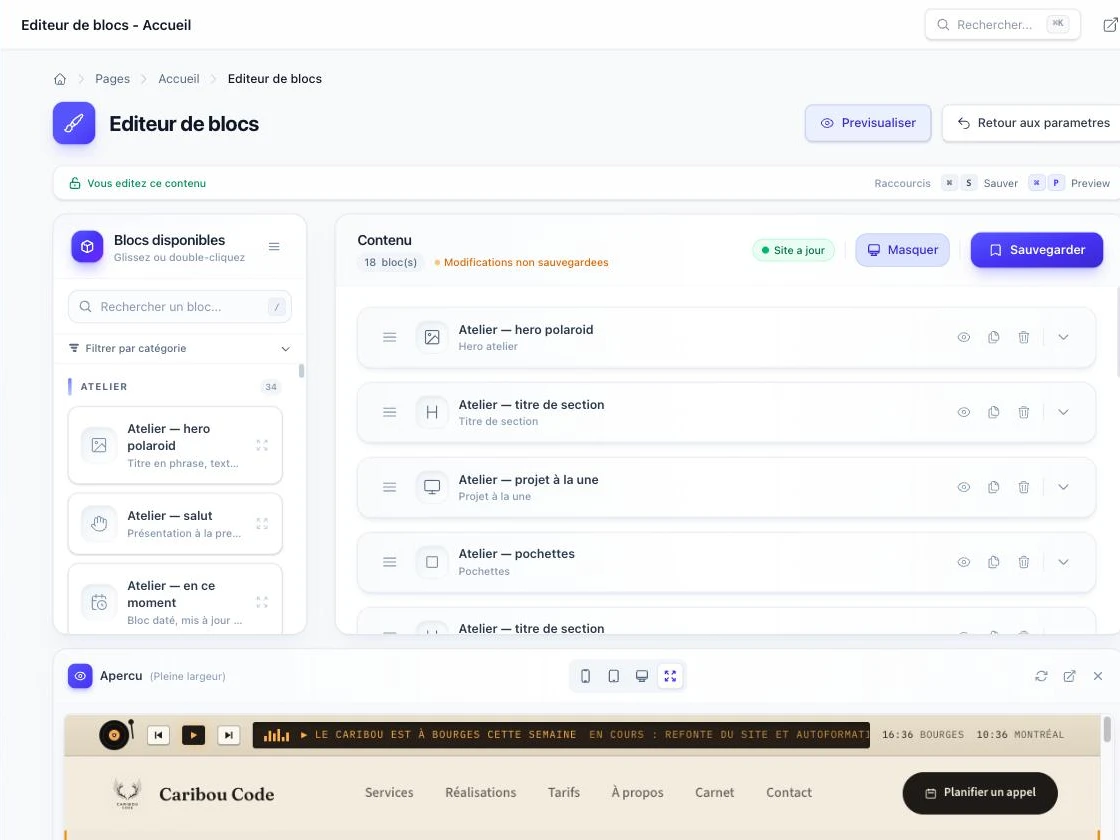Focus the Rechercher un bloc search field
This screenshot has height=840, width=1120.
point(179,306)
